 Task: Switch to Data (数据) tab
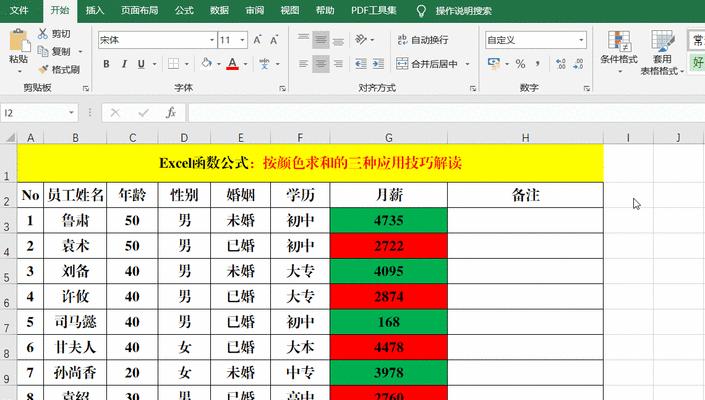pos(219,10)
